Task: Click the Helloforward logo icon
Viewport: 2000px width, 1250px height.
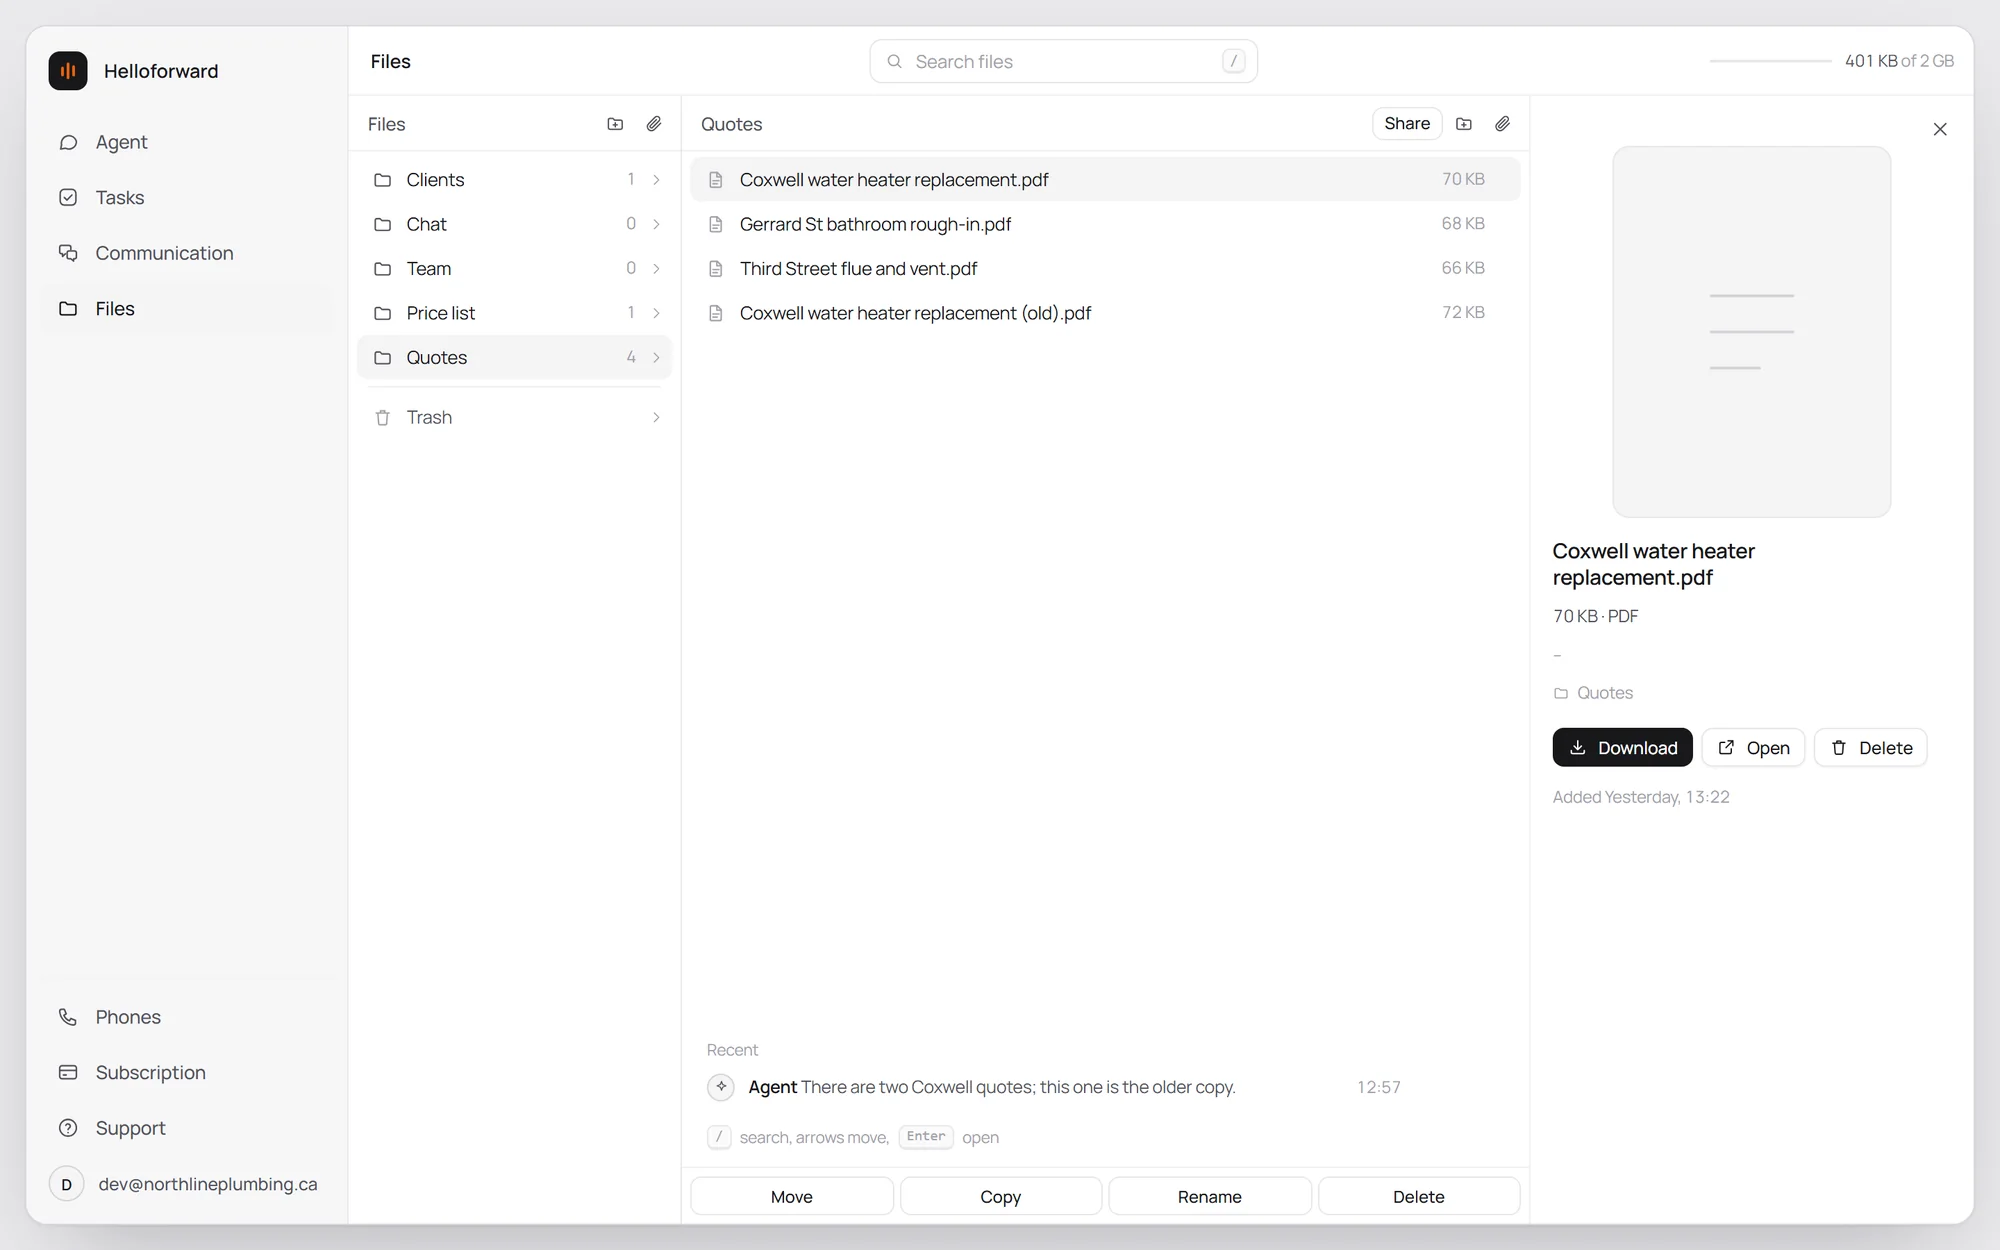Action: pos(68,71)
